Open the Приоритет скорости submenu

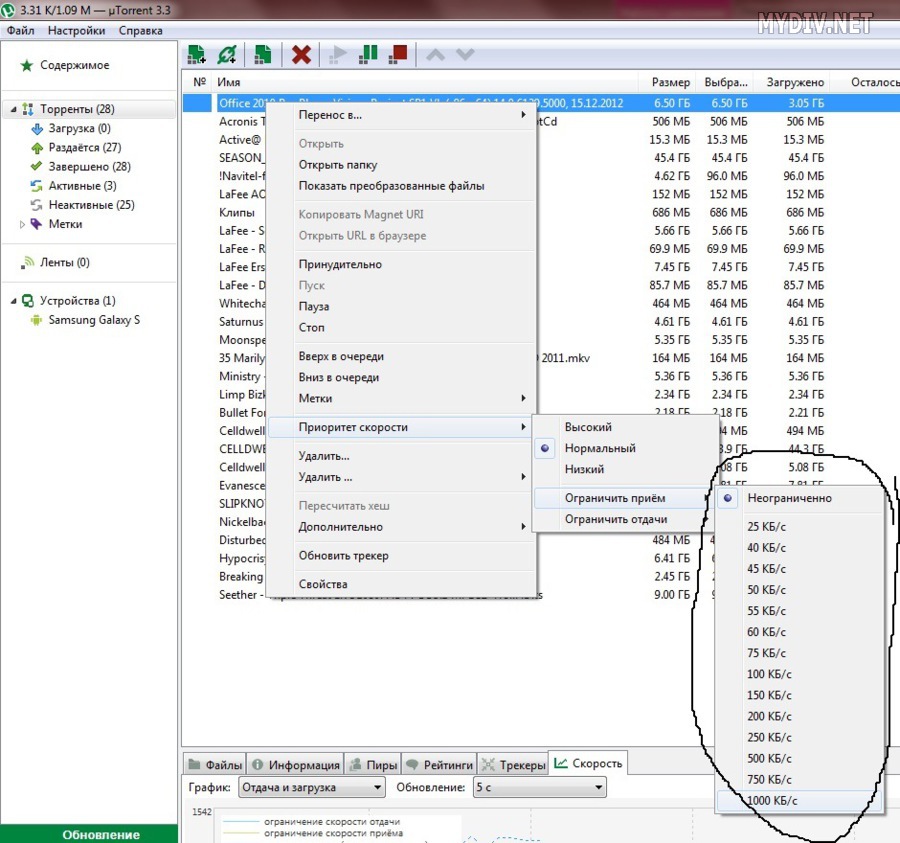click(x=400, y=427)
